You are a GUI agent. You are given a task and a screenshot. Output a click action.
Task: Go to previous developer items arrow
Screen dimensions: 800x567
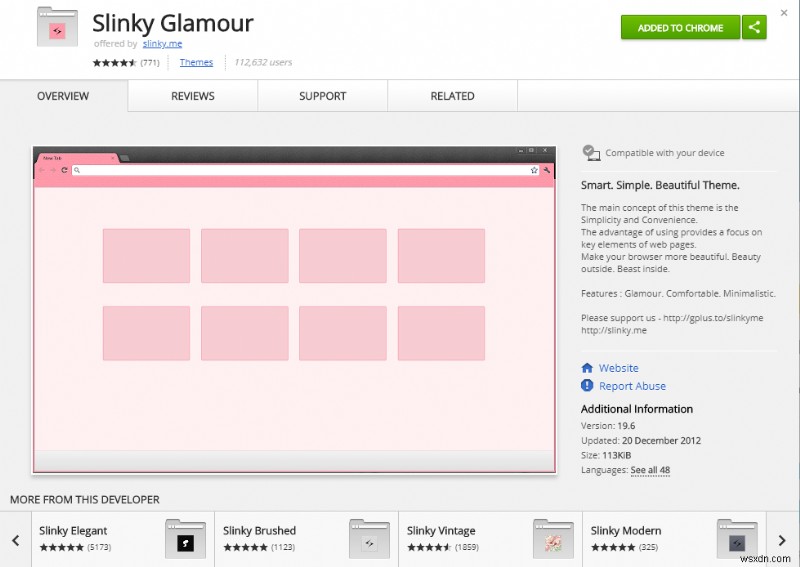coord(16,540)
